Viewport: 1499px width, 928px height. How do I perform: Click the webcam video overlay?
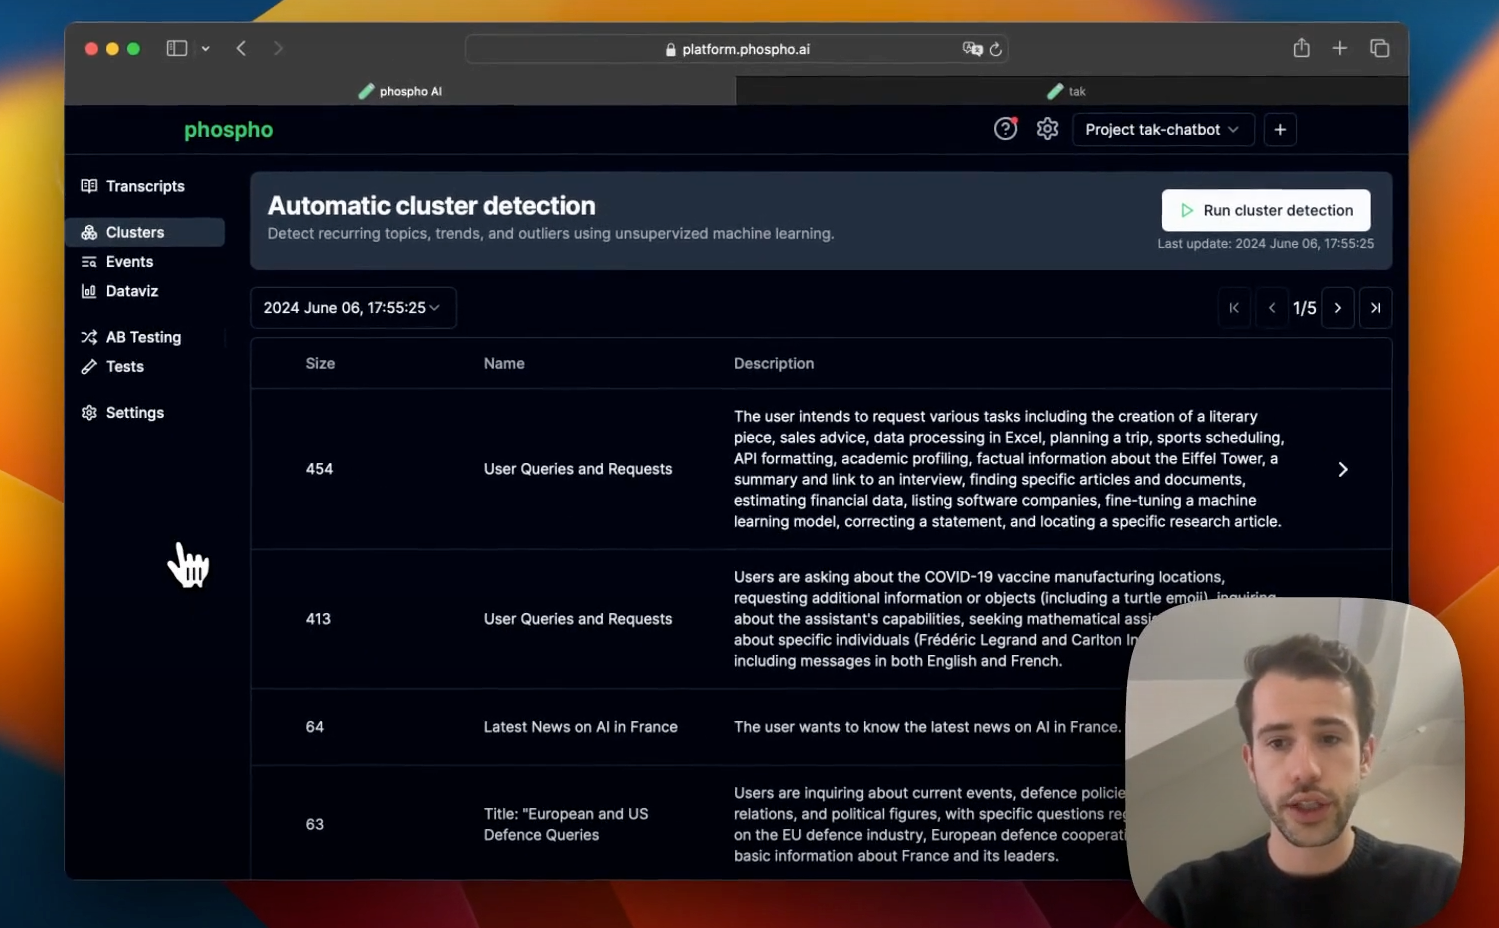[x=1295, y=760]
